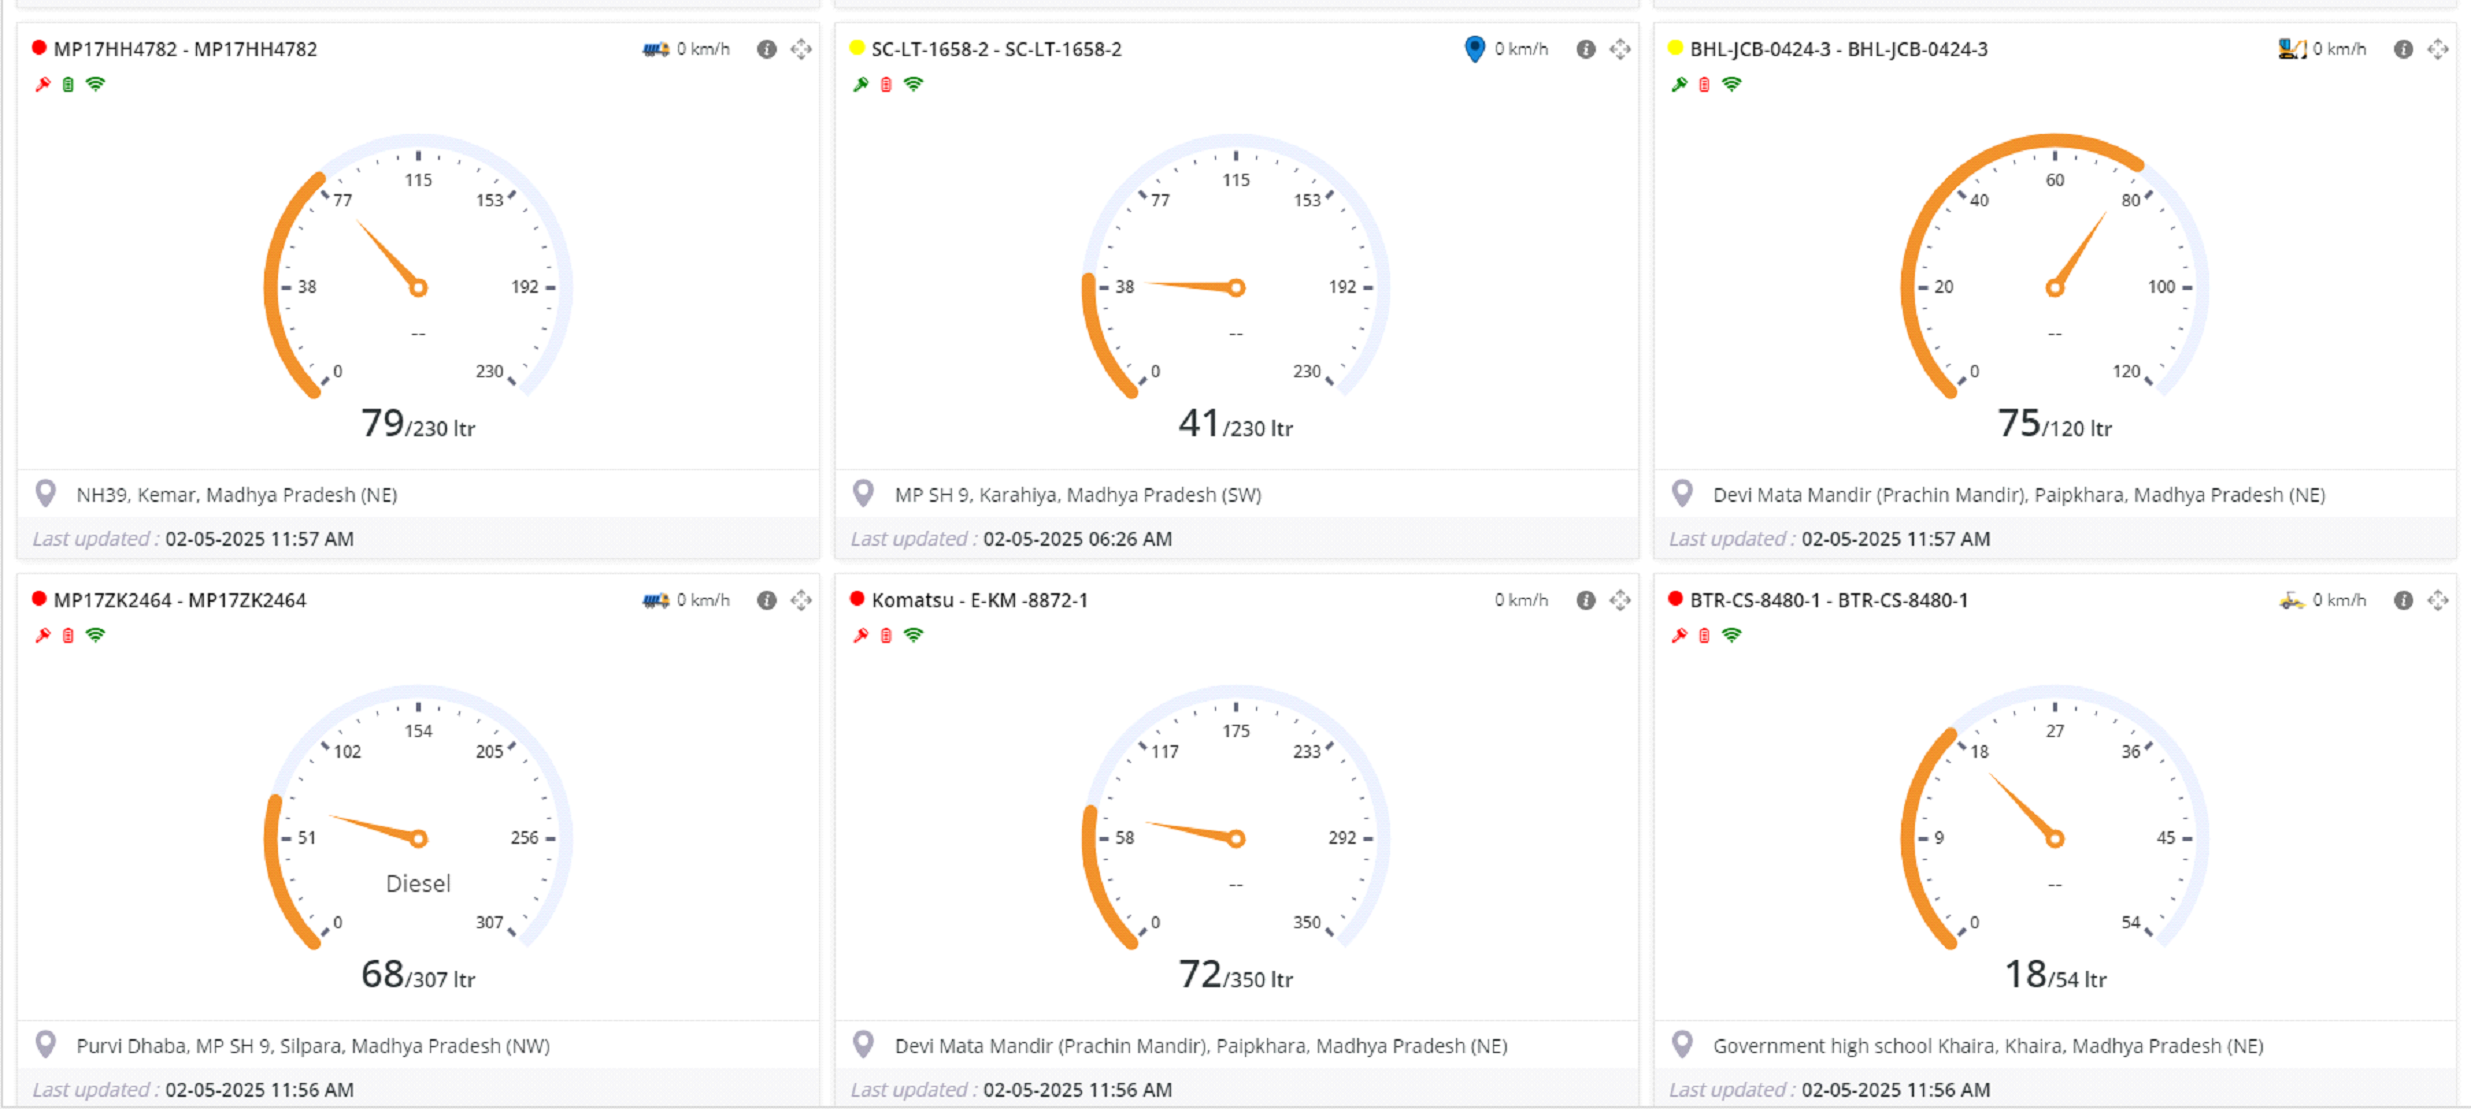Click move handle icon on SC-LT-1658-2 card
The width and height of the screenshot is (2471, 1109).
tap(1620, 49)
